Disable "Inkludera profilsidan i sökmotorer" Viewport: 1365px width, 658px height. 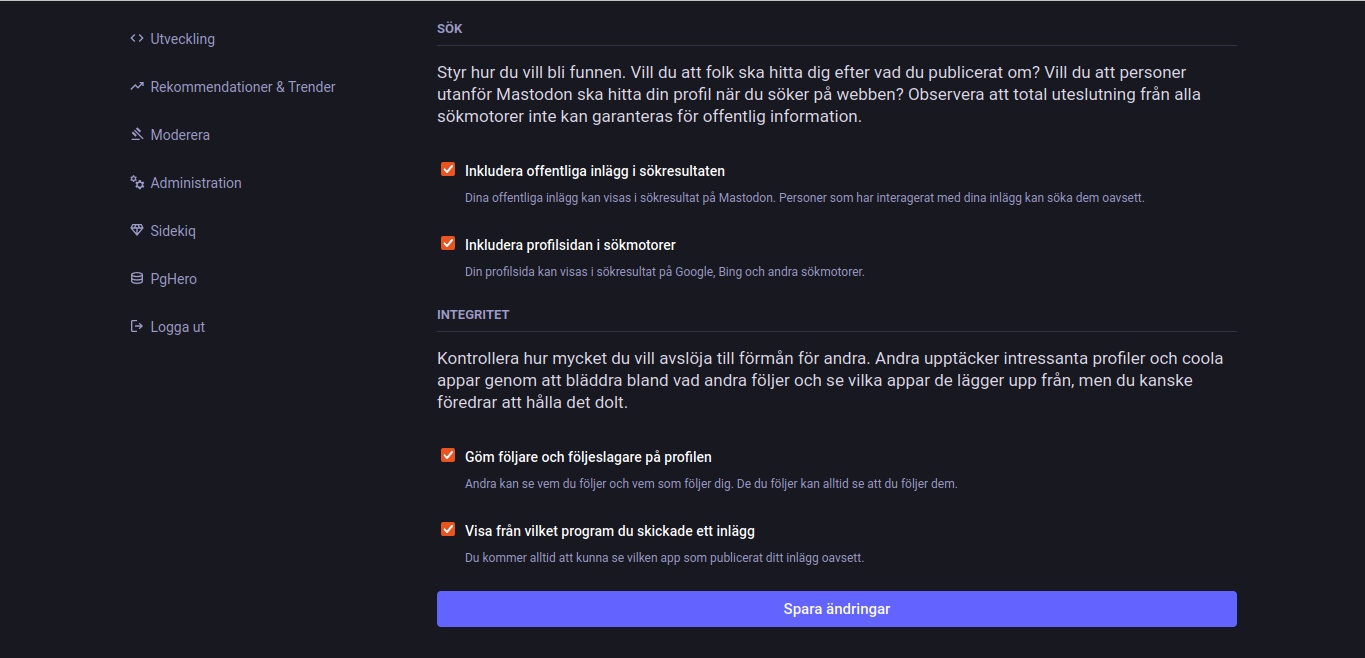(x=447, y=242)
